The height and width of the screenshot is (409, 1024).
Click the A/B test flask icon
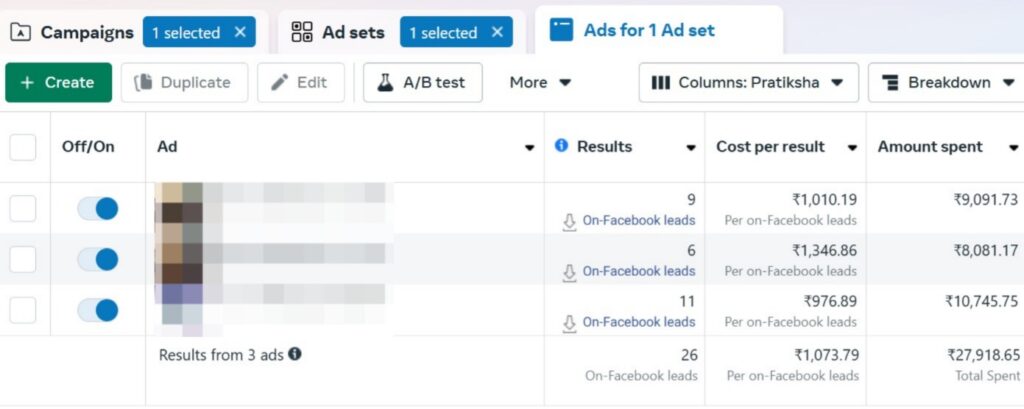pos(385,83)
